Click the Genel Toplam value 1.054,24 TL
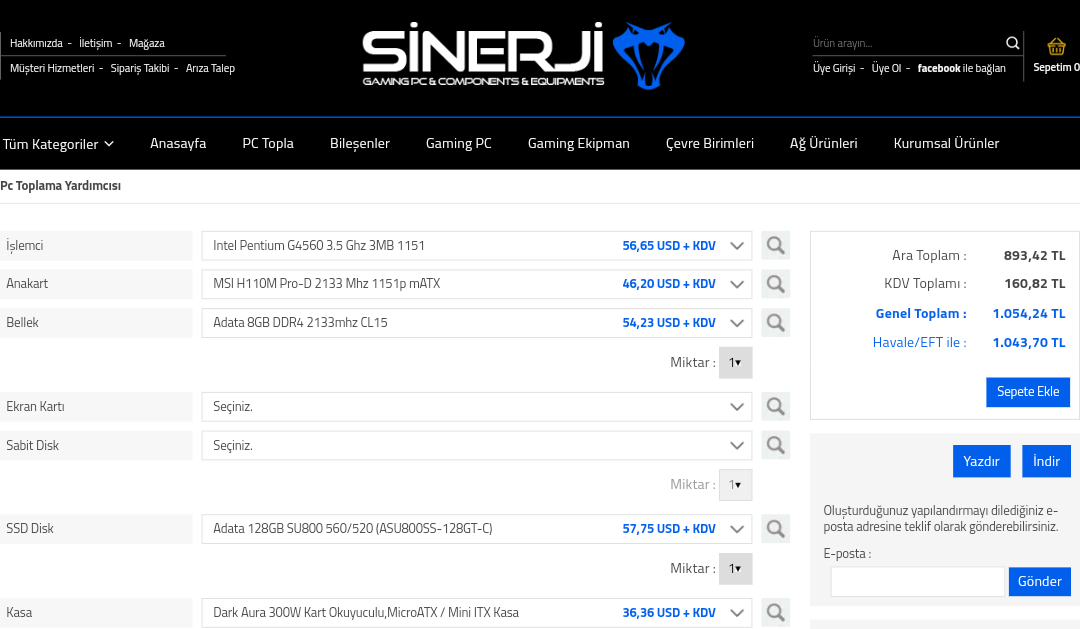Screen dimensions: 1080x629 tap(1028, 313)
